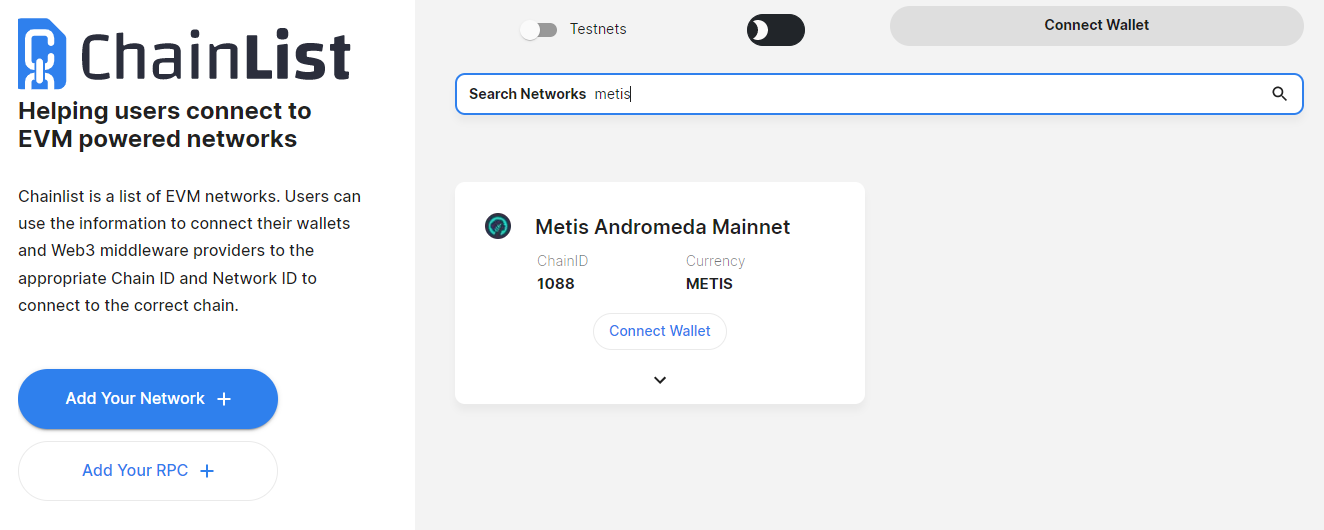
Task: Click the Testnets label
Action: pyautogui.click(x=598, y=29)
